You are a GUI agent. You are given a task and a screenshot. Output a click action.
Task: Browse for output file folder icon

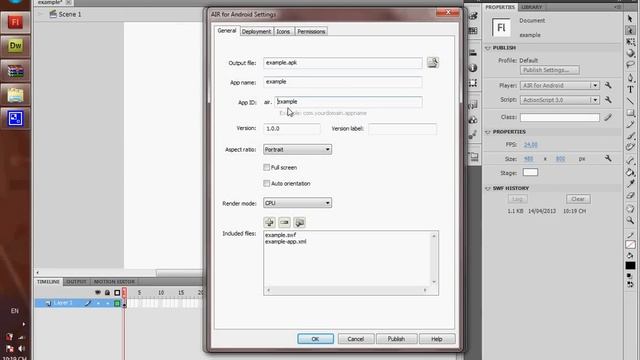click(433, 62)
